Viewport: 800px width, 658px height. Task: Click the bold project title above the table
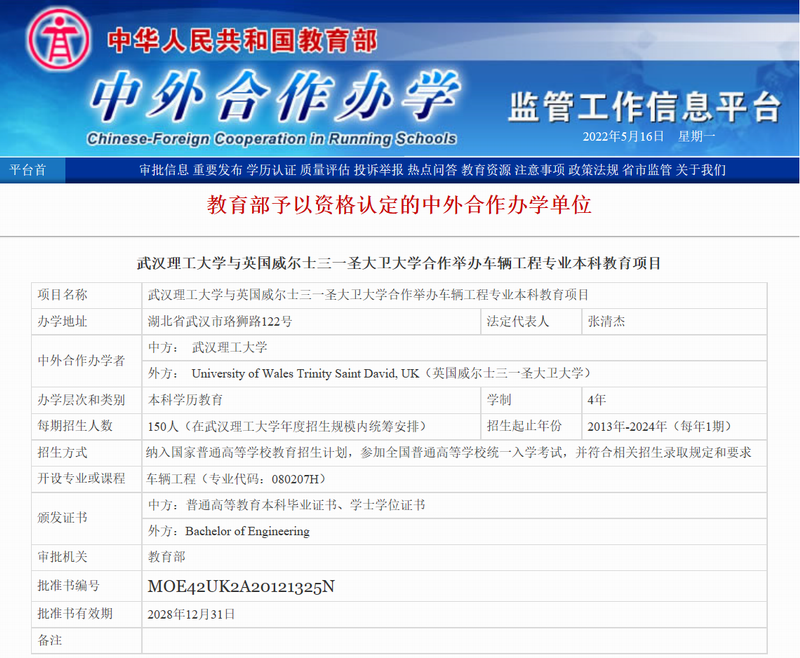pos(399,264)
